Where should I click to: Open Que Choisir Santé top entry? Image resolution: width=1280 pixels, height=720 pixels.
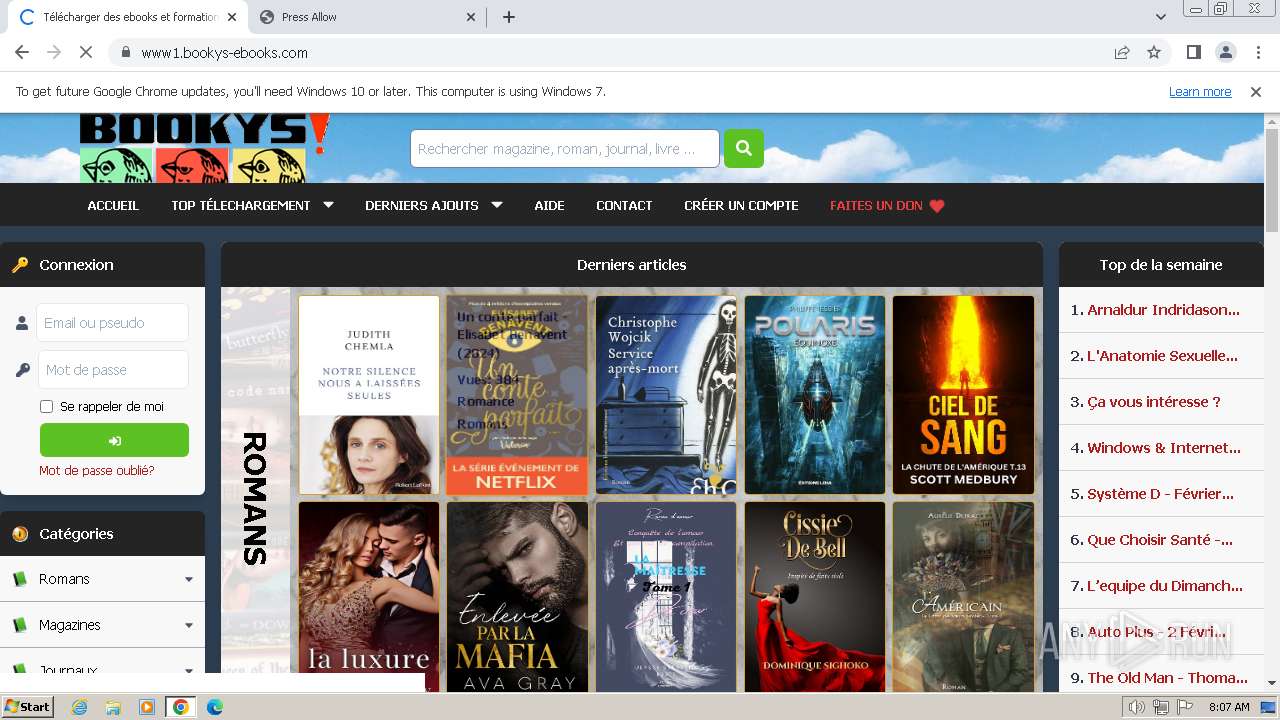tap(1160, 540)
